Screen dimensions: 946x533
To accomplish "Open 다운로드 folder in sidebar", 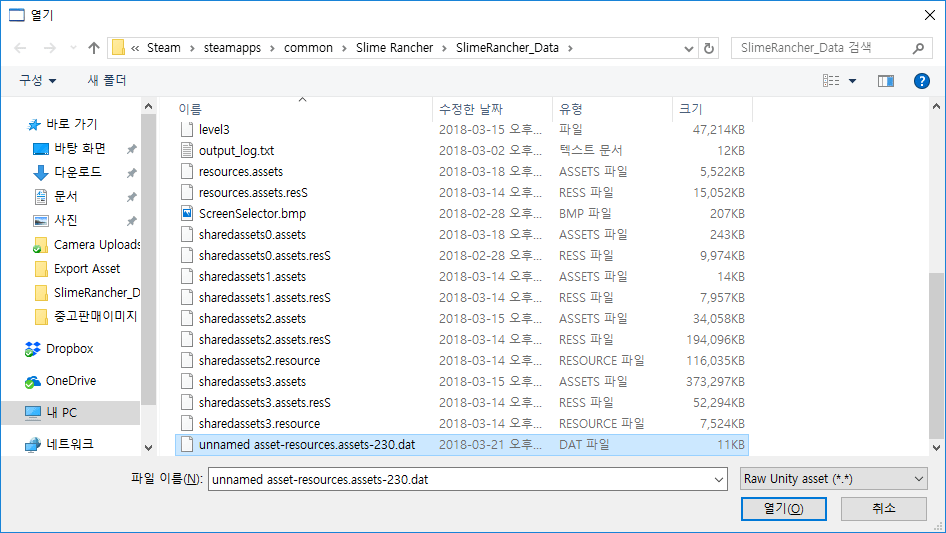I will (x=77, y=173).
